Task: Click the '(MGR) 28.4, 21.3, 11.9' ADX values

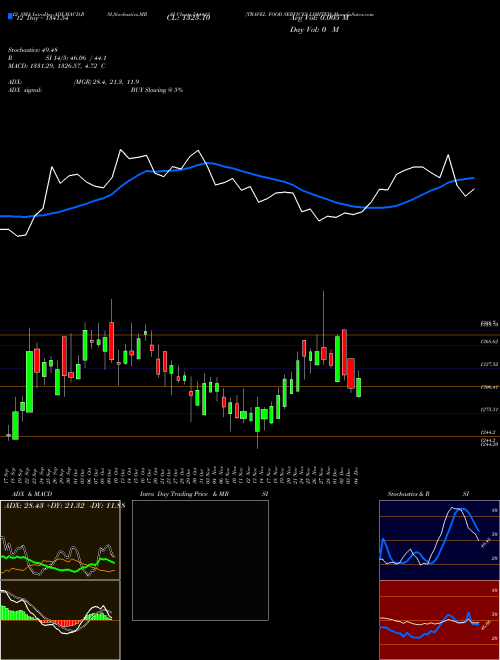Action: tap(106, 82)
